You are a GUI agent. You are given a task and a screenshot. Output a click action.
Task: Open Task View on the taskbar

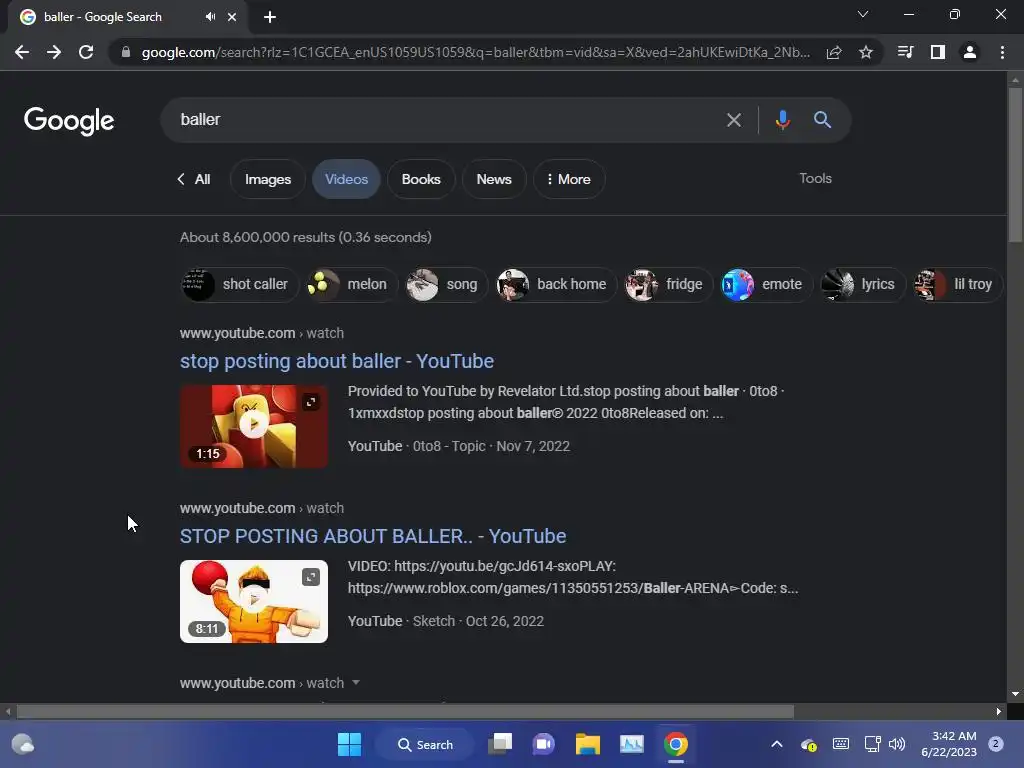pyautogui.click(x=501, y=744)
